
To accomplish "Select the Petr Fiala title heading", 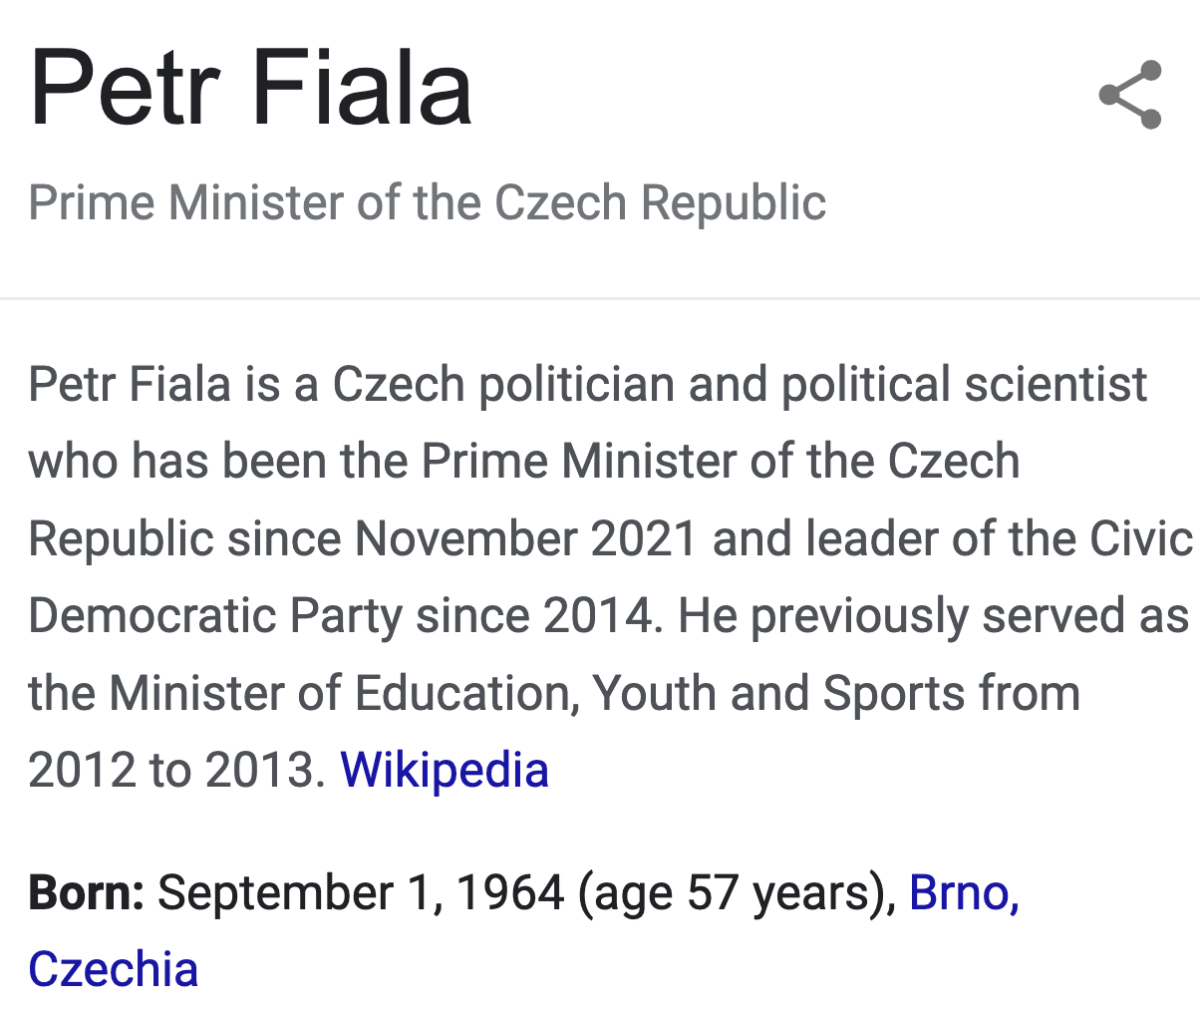I will [x=250, y=89].
